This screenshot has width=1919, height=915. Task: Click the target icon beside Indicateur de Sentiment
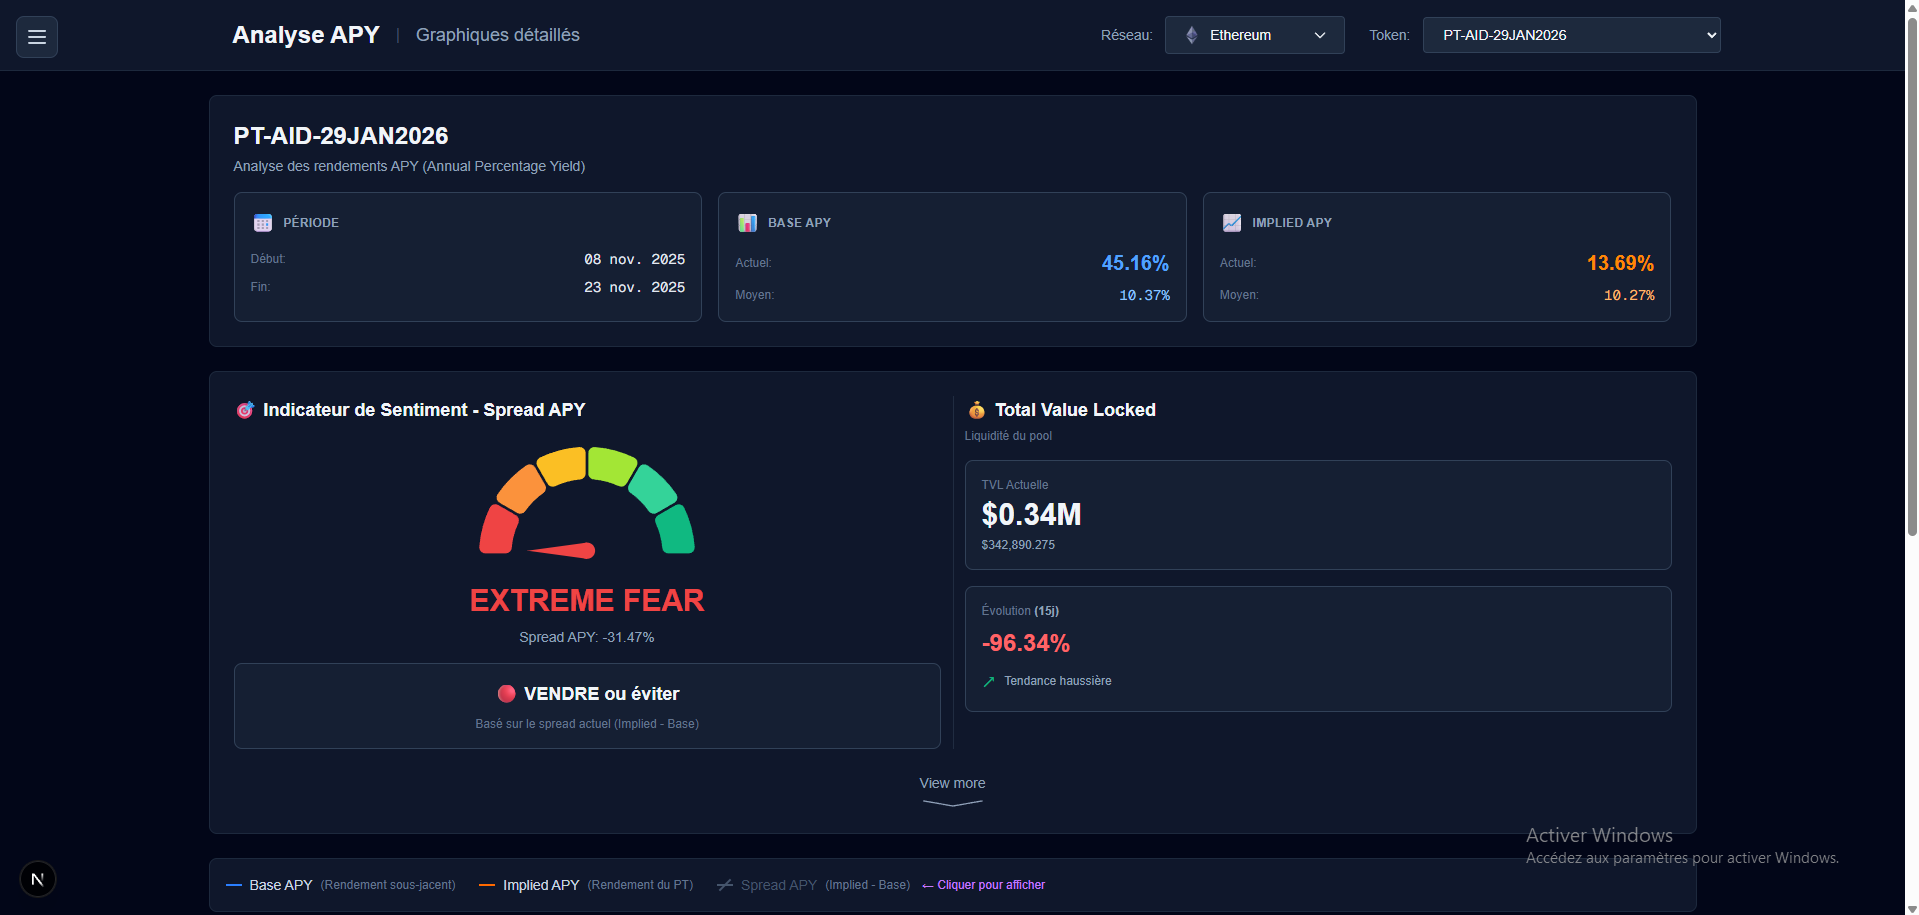(x=245, y=409)
